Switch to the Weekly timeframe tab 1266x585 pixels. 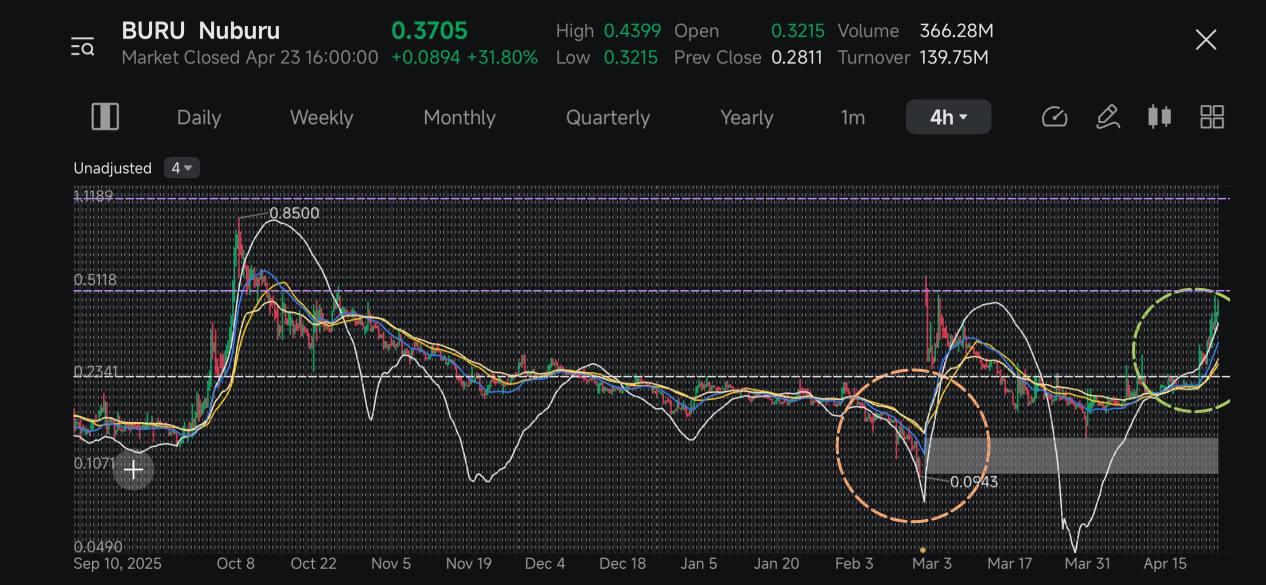321,117
